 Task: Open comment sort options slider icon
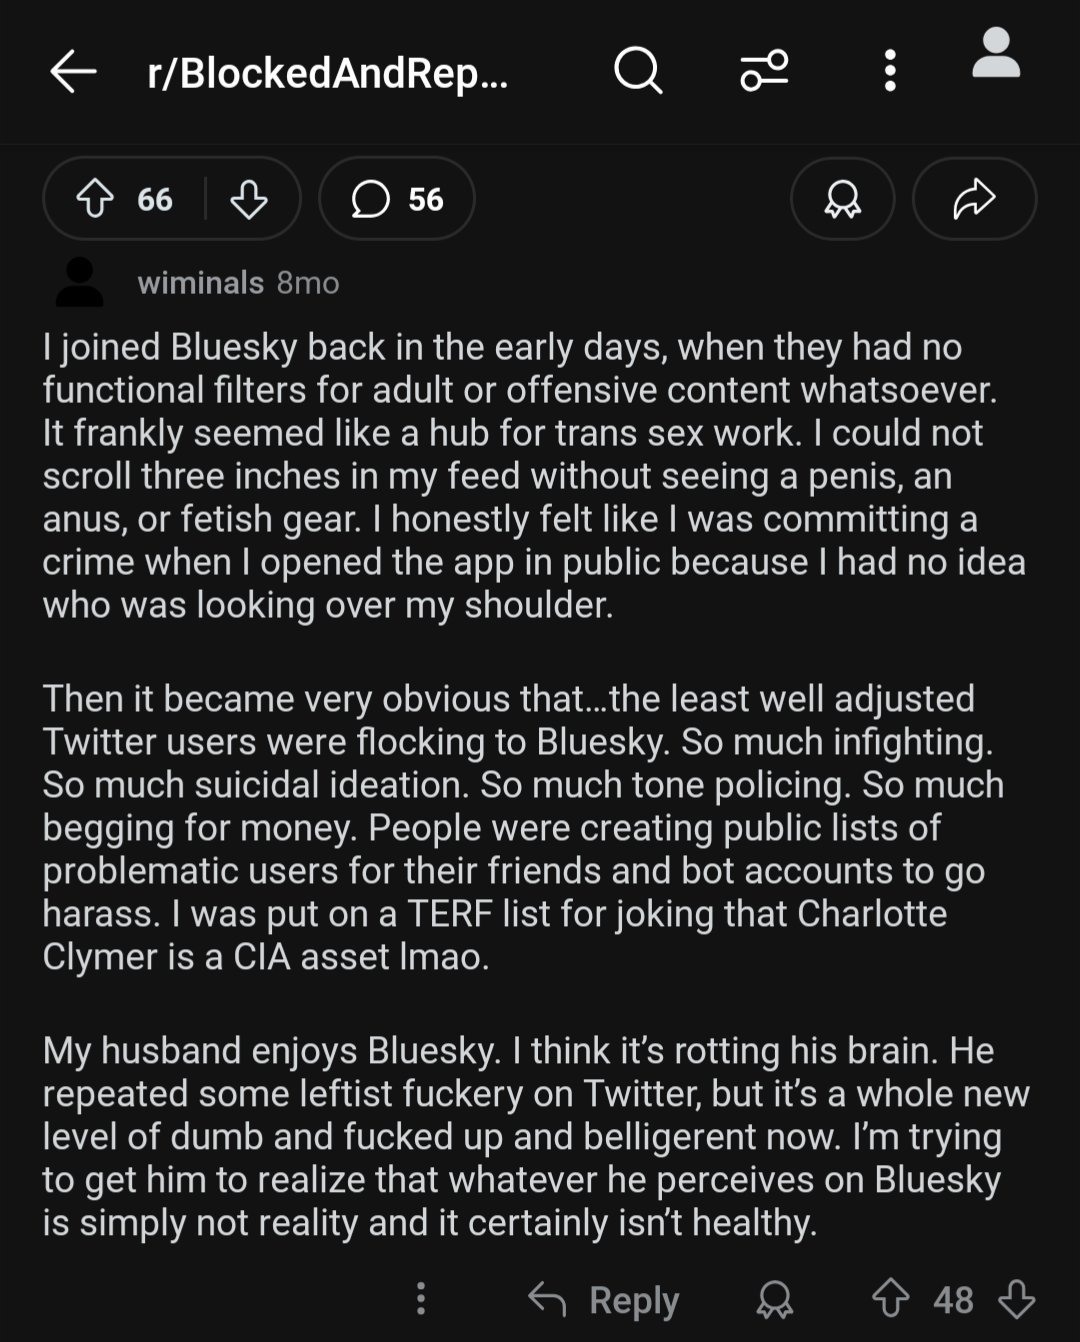click(764, 71)
